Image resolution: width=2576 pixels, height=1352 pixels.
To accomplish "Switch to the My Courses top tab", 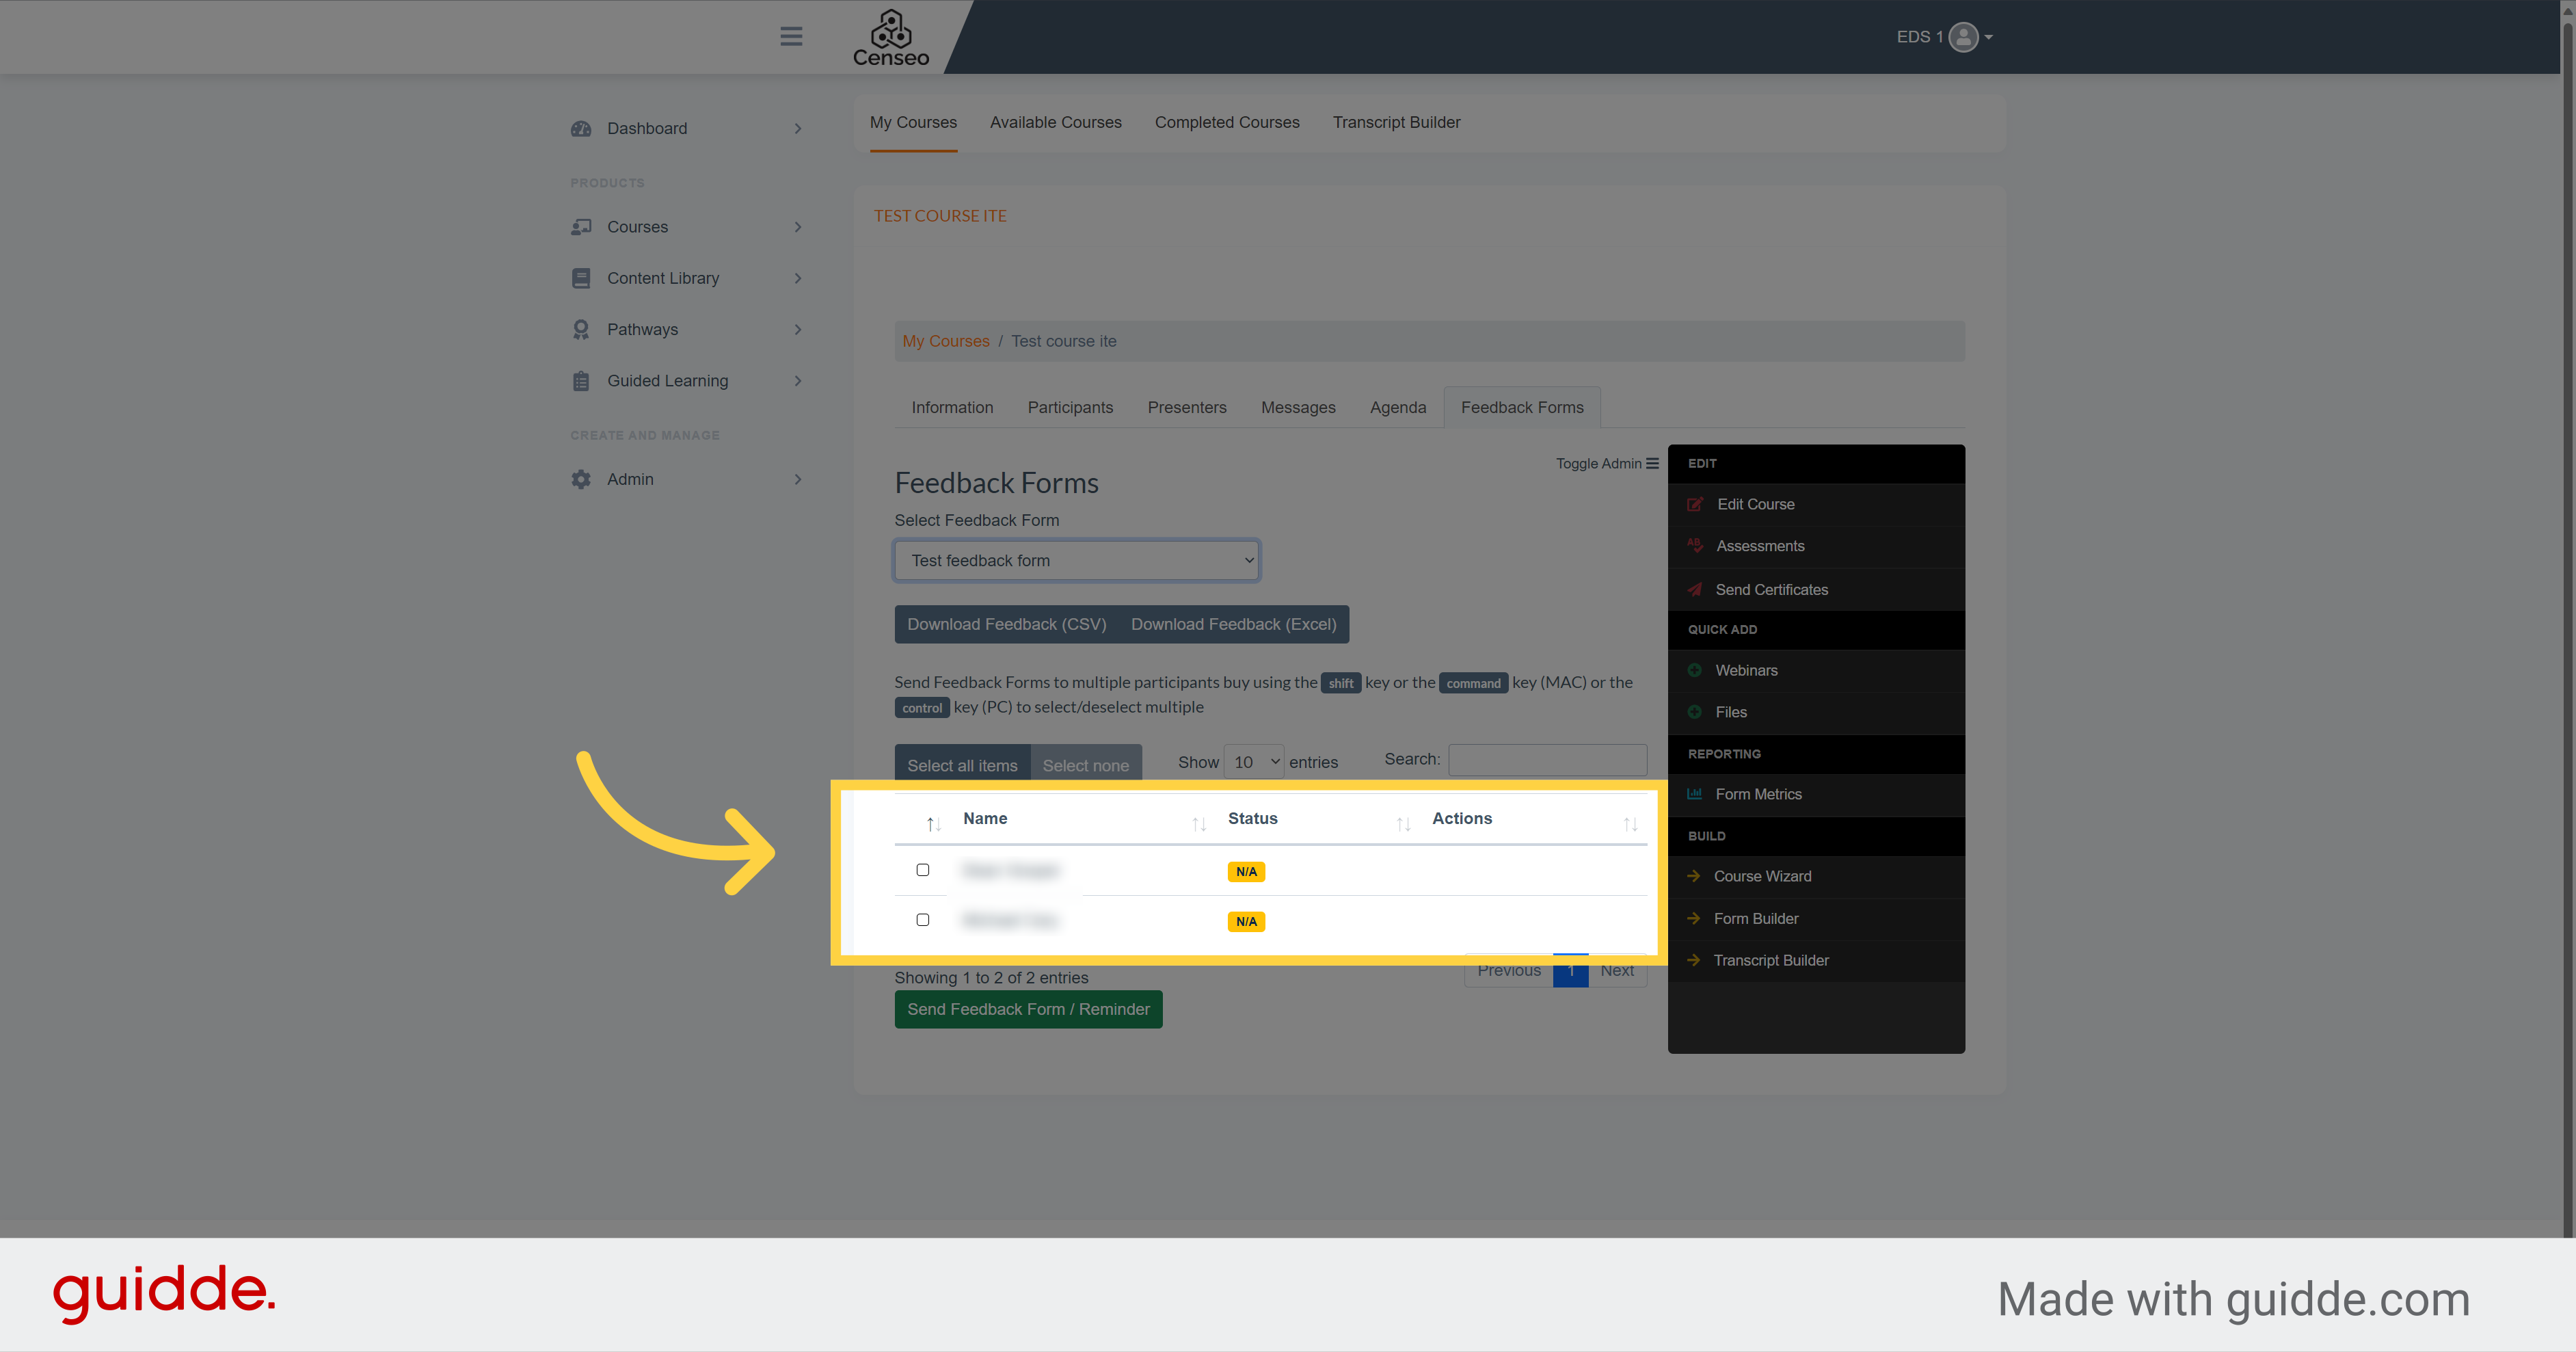I will point(913,122).
